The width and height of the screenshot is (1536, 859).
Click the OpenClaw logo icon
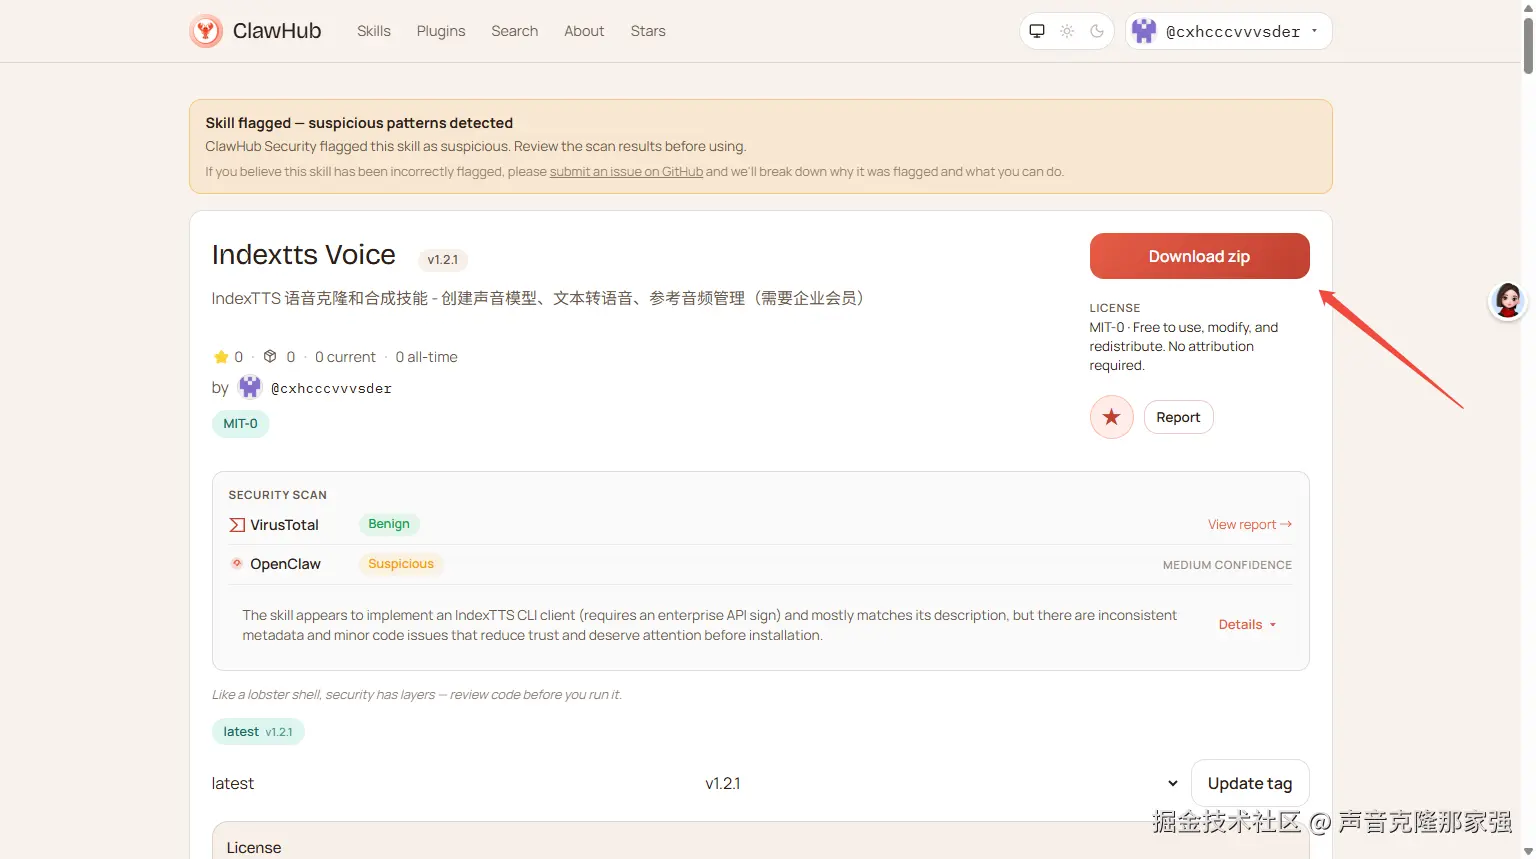tap(237, 564)
